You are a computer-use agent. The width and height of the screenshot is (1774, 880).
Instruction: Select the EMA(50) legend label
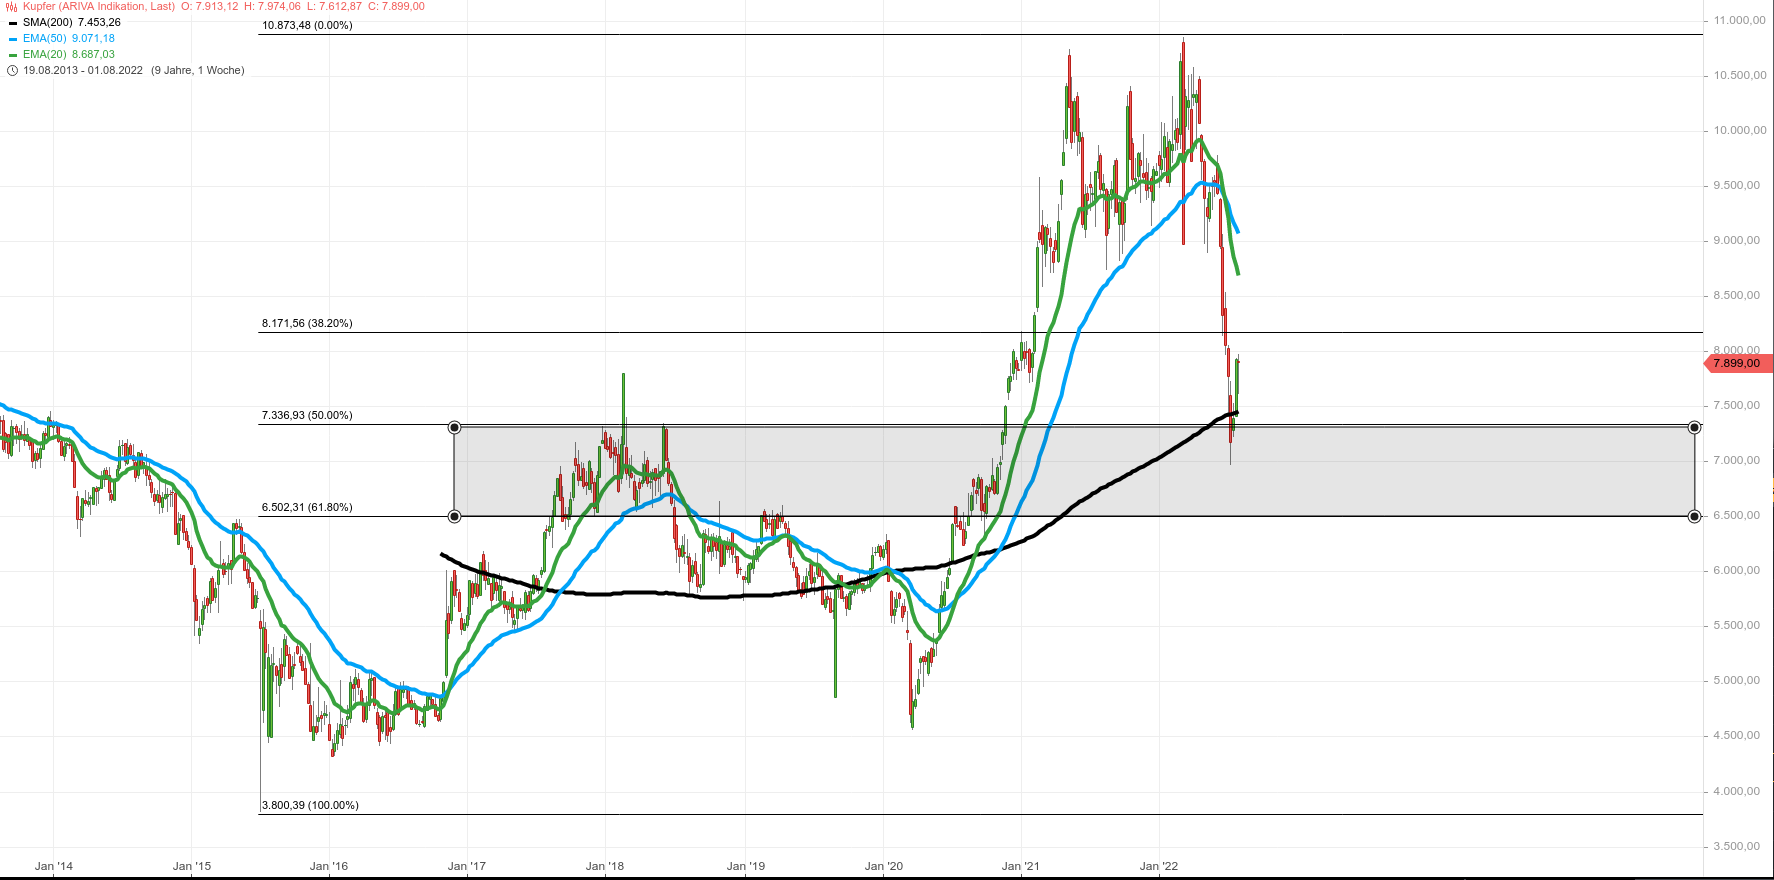(x=45, y=38)
